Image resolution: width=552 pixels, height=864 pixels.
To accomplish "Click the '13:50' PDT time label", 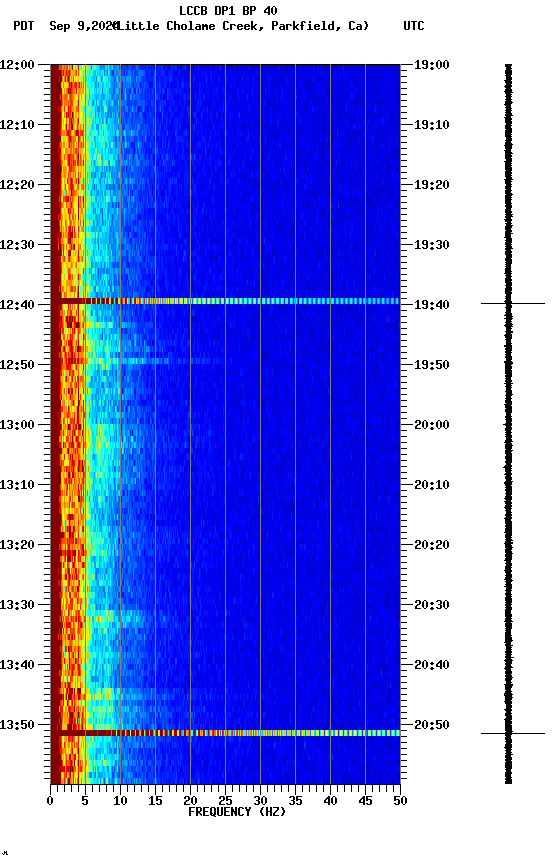I will (x=17, y=726).
